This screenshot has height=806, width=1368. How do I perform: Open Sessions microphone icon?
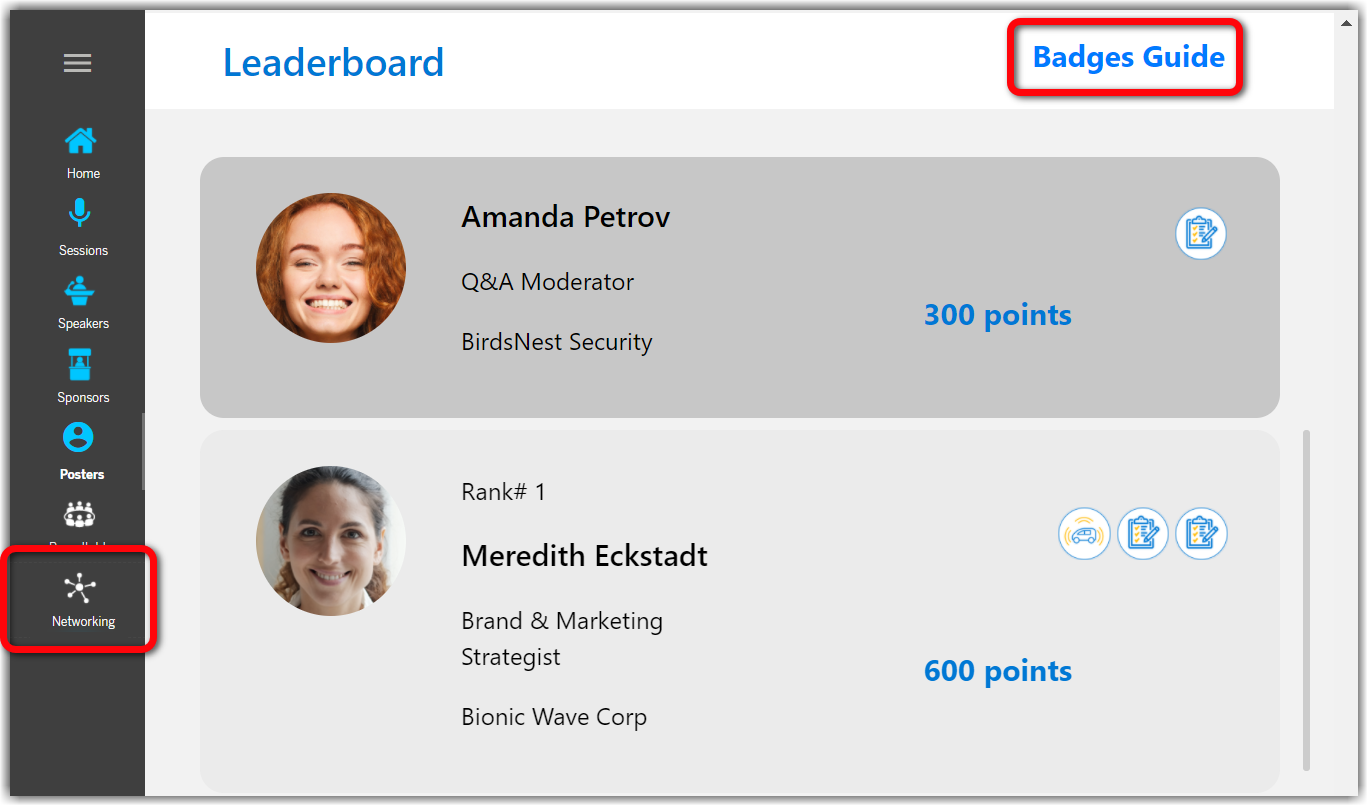[80, 214]
